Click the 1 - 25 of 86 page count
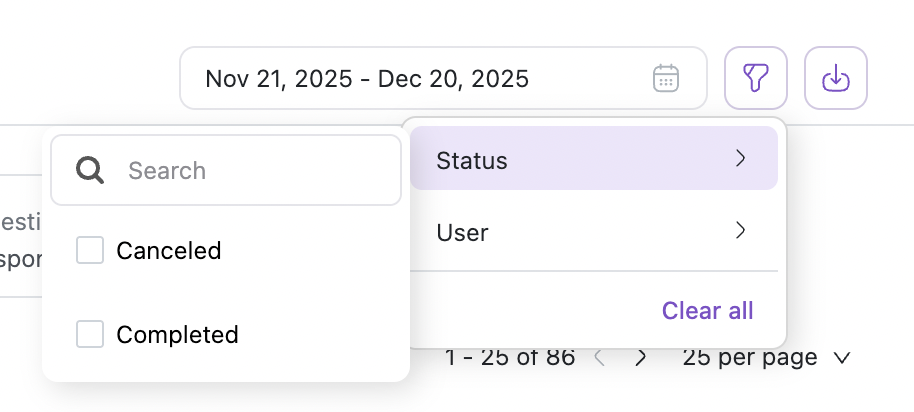 coord(510,357)
